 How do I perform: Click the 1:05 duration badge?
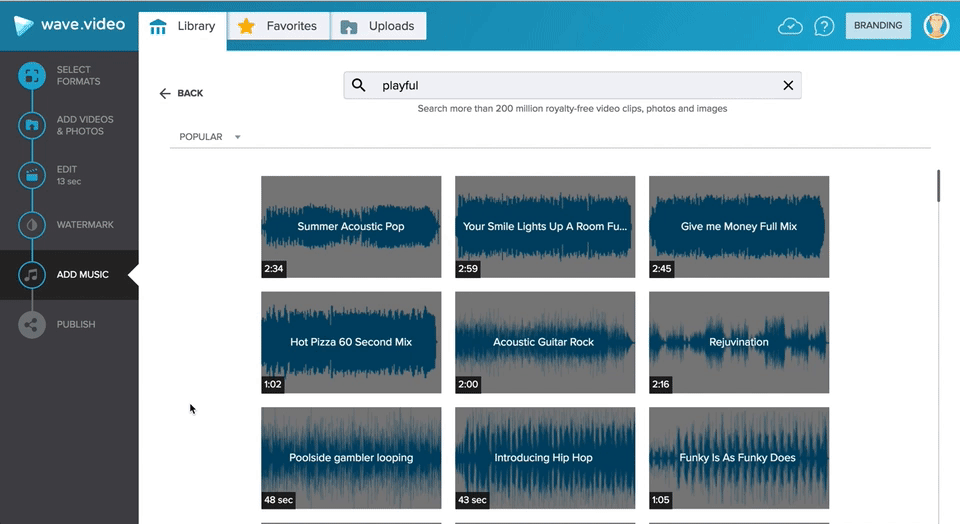[x=661, y=500]
